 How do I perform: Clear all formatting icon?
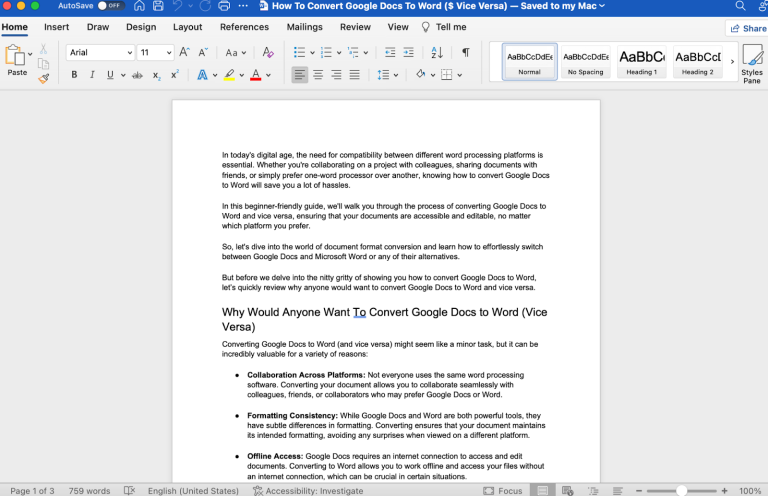tap(268, 52)
